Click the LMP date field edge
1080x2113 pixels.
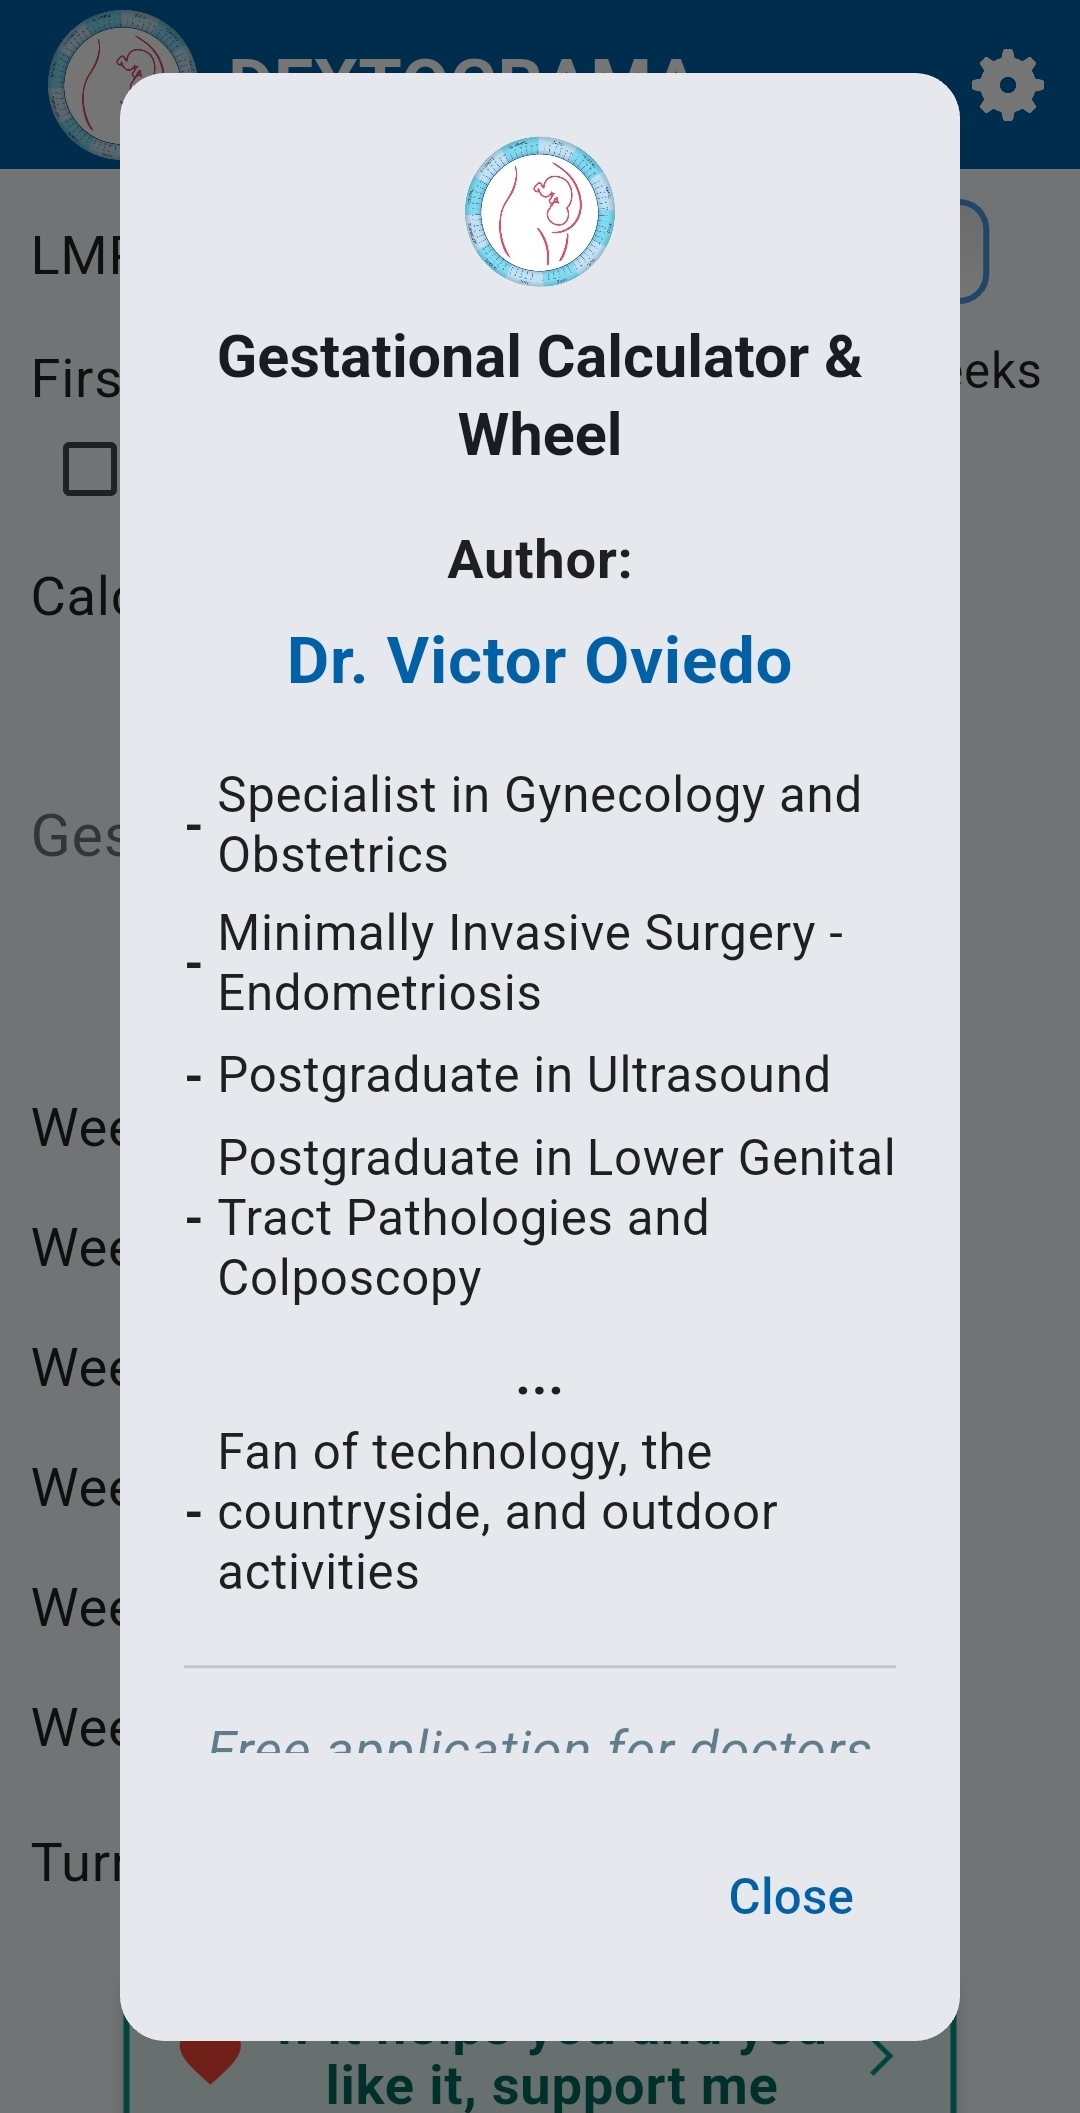click(974, 252)
